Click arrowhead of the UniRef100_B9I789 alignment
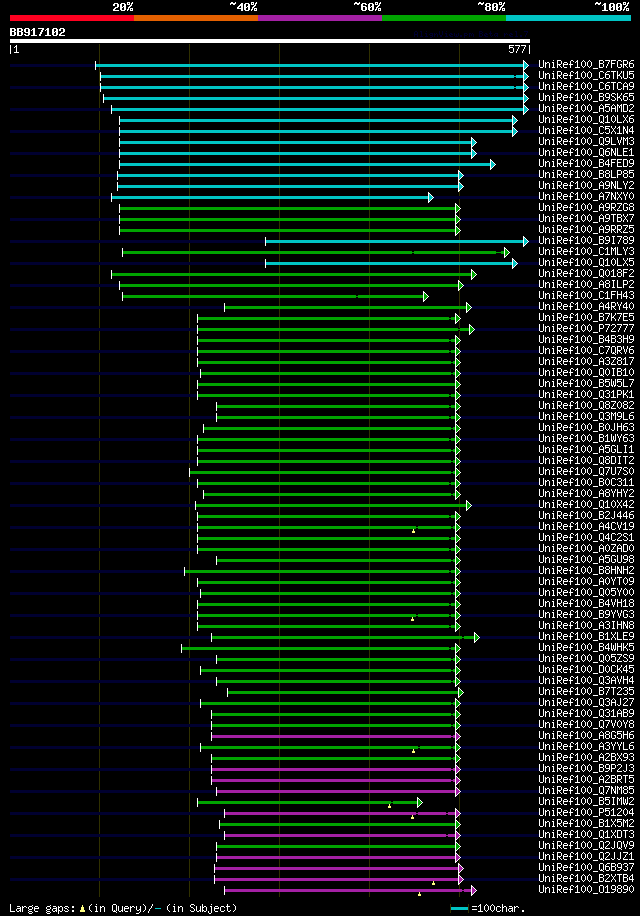This screenshot has height=916, width=640. (526, 241)
